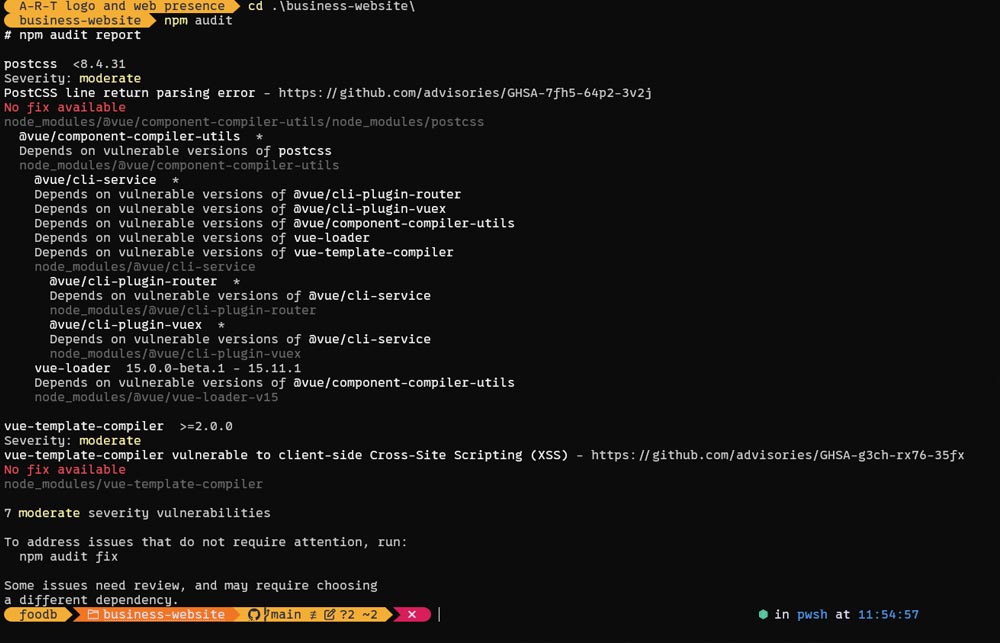The image size is (1000, 643).
Task: Click the 'npm audit' command at top
Action: [x=198, y=20]
